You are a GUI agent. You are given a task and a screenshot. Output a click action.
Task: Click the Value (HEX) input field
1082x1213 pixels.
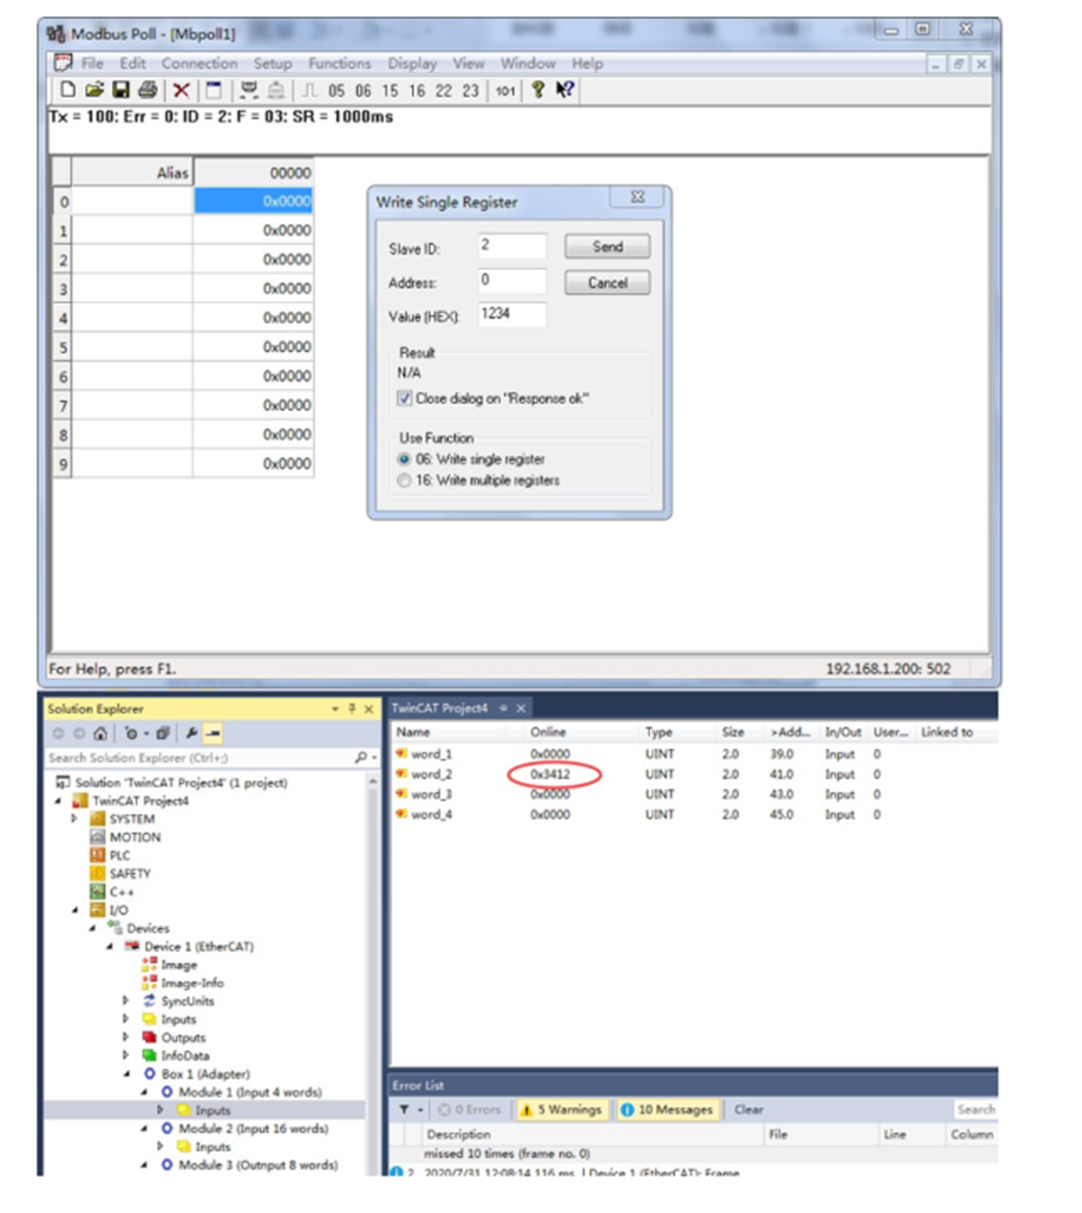512,315
